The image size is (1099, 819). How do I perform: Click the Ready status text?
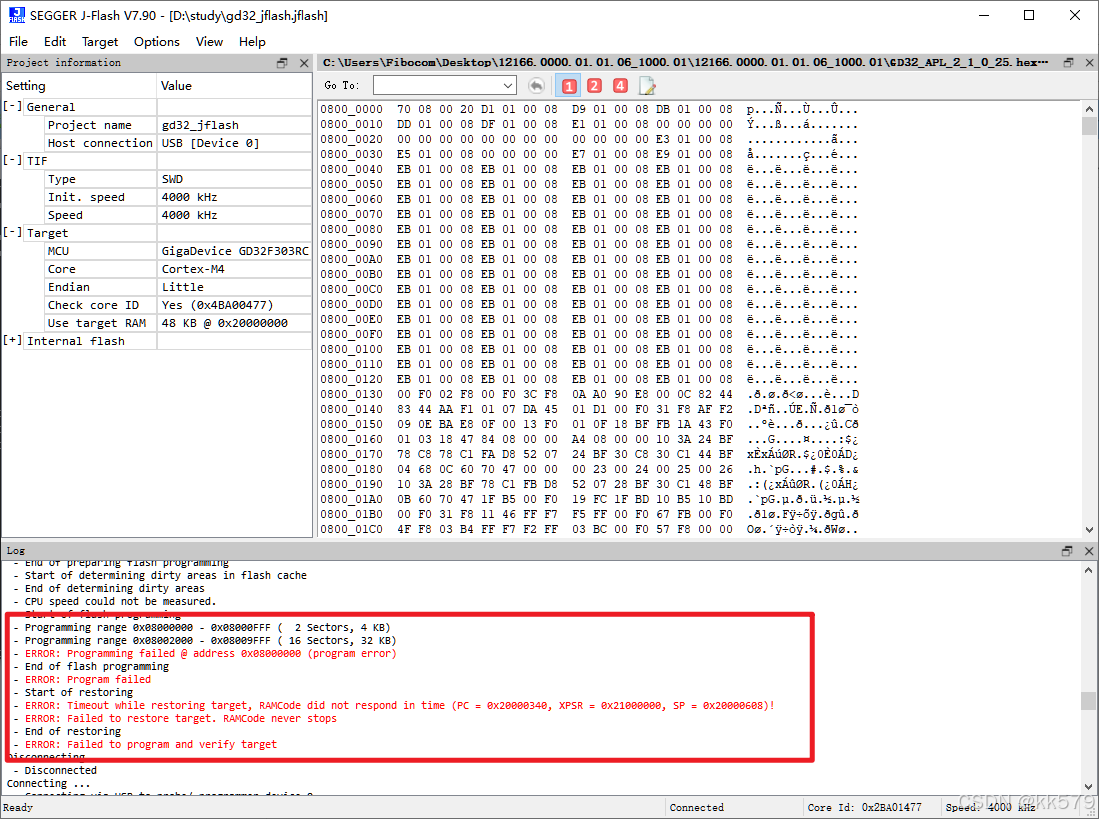(x=19, y=807)
